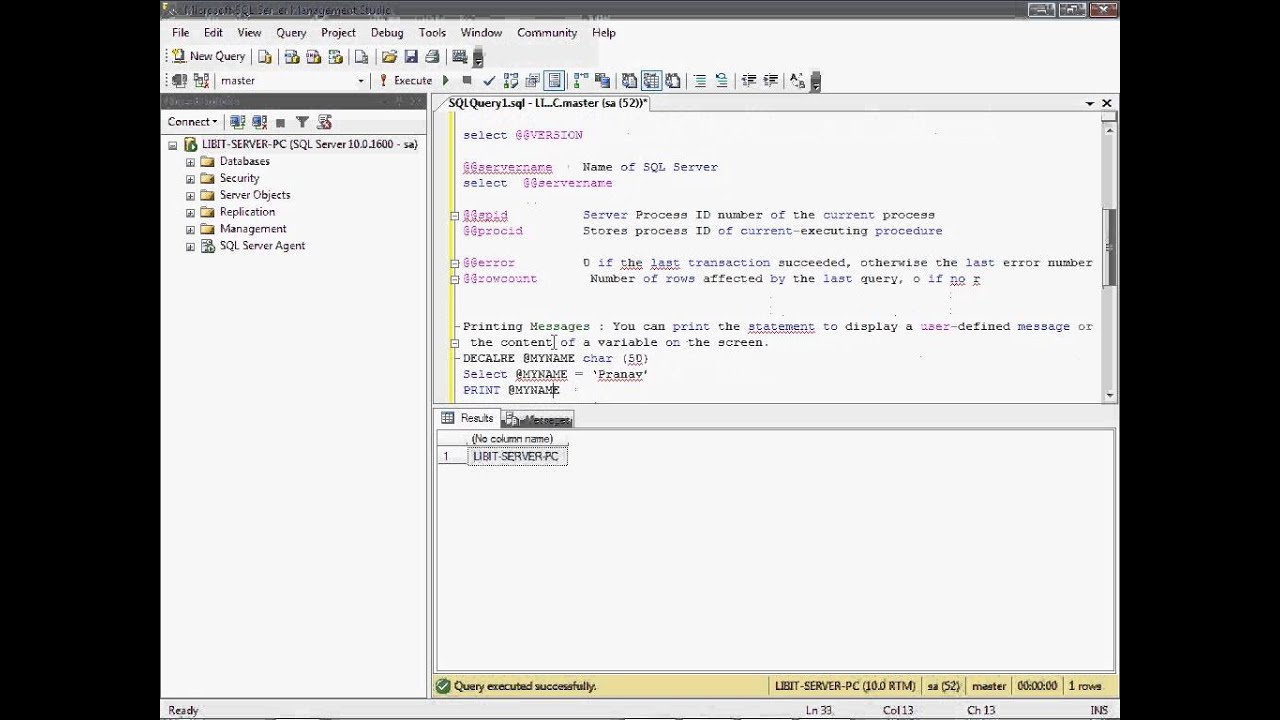Click the Object Explorer stop icon
Screen dimensions: 1280x720
click(x=280, y=122)
